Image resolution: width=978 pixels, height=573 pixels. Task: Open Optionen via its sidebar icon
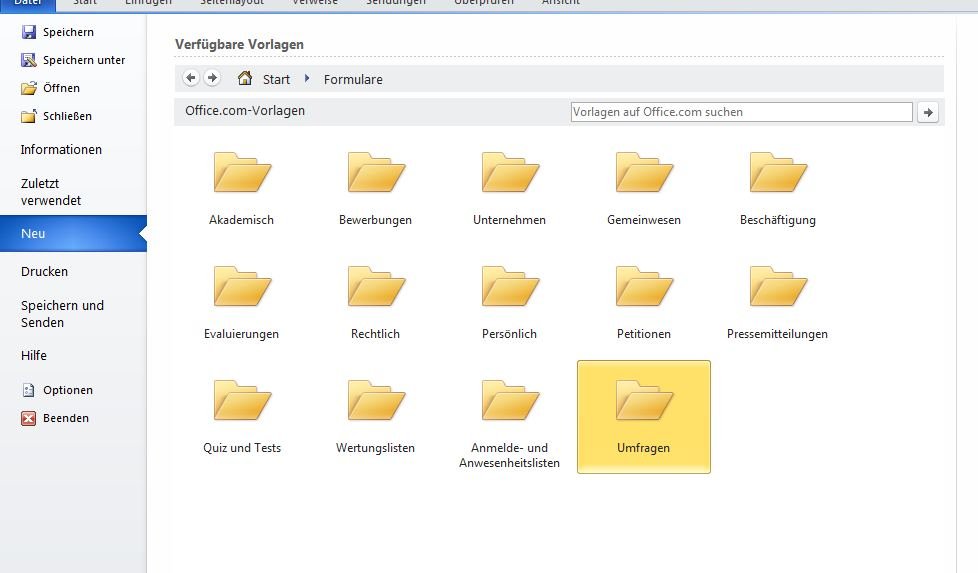coord(29,390)
